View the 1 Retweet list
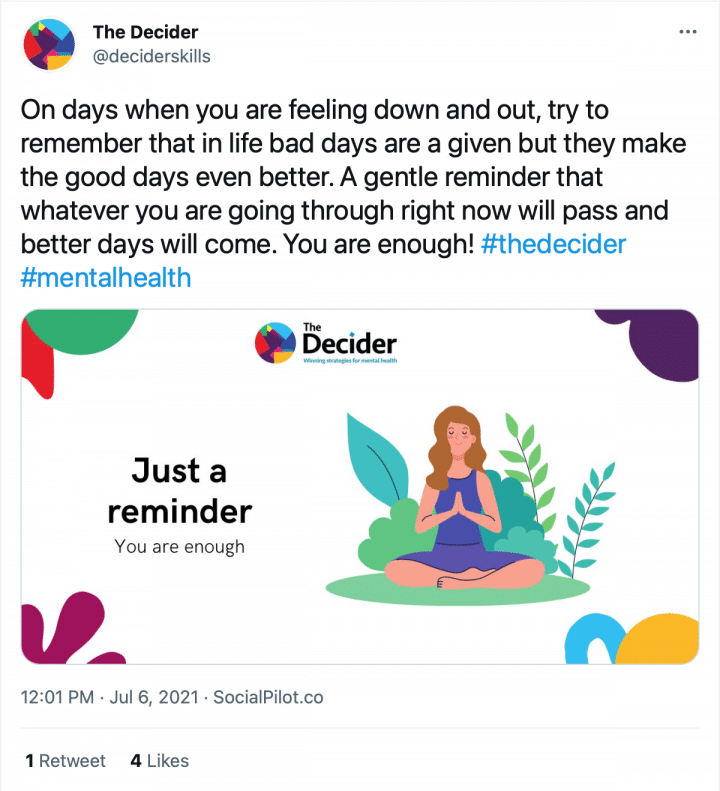This screenshot has height=791, width=720. point(65,761)
